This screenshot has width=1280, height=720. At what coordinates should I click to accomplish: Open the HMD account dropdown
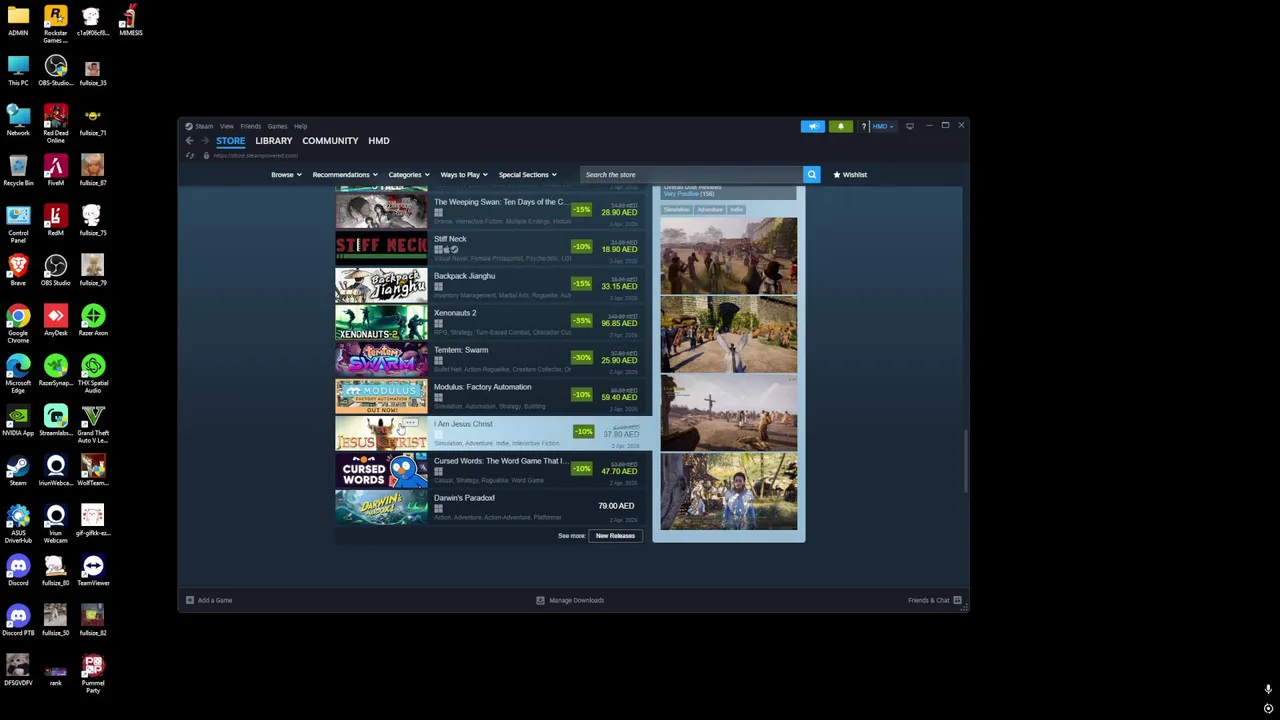click(x=883, y=126)
